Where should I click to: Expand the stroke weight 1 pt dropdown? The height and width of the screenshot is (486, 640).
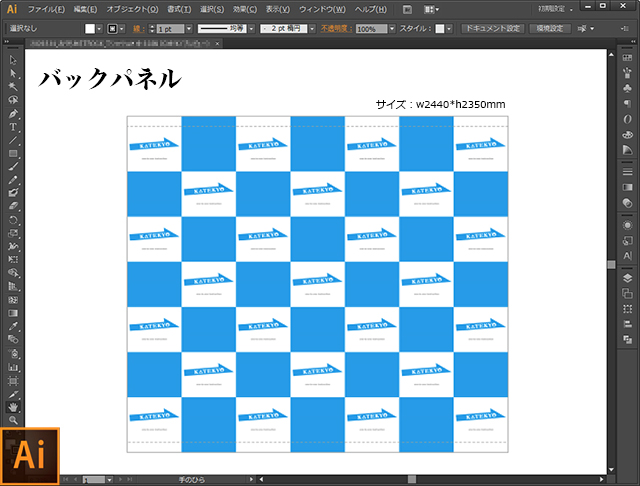click(x=189, y=29)
